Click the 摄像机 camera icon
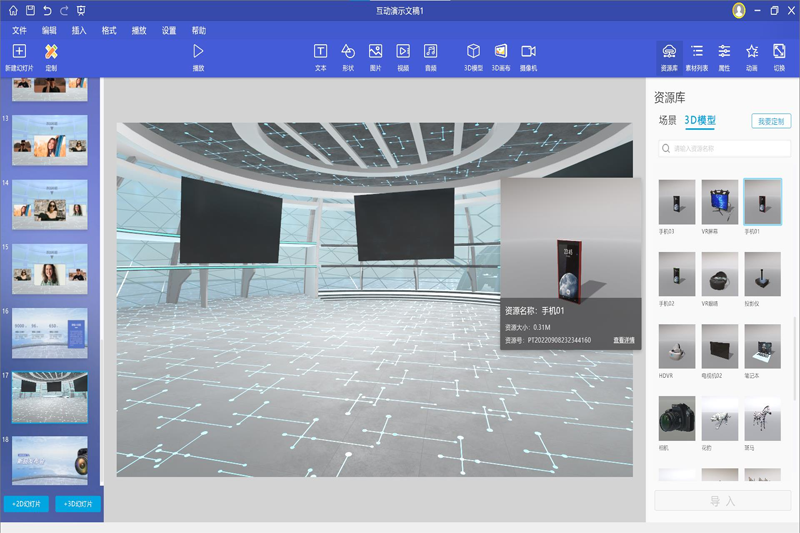The height and width of the screenshot is (533, 800). click(x=528, y=52)
